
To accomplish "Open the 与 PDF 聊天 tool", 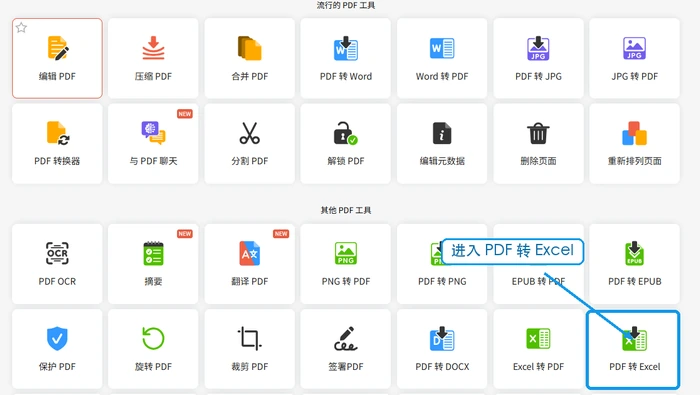I will pyautogui.click(x=153, y=144).
